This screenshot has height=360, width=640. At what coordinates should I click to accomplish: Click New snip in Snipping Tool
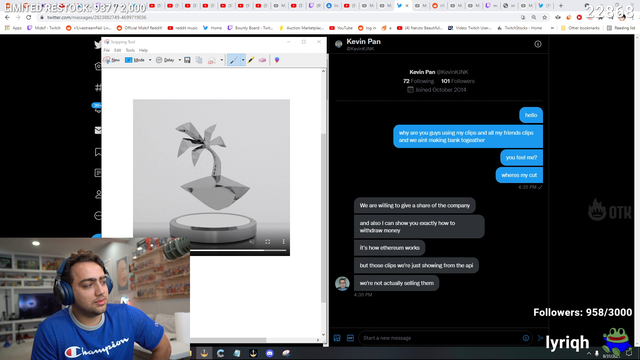point(112,60)
